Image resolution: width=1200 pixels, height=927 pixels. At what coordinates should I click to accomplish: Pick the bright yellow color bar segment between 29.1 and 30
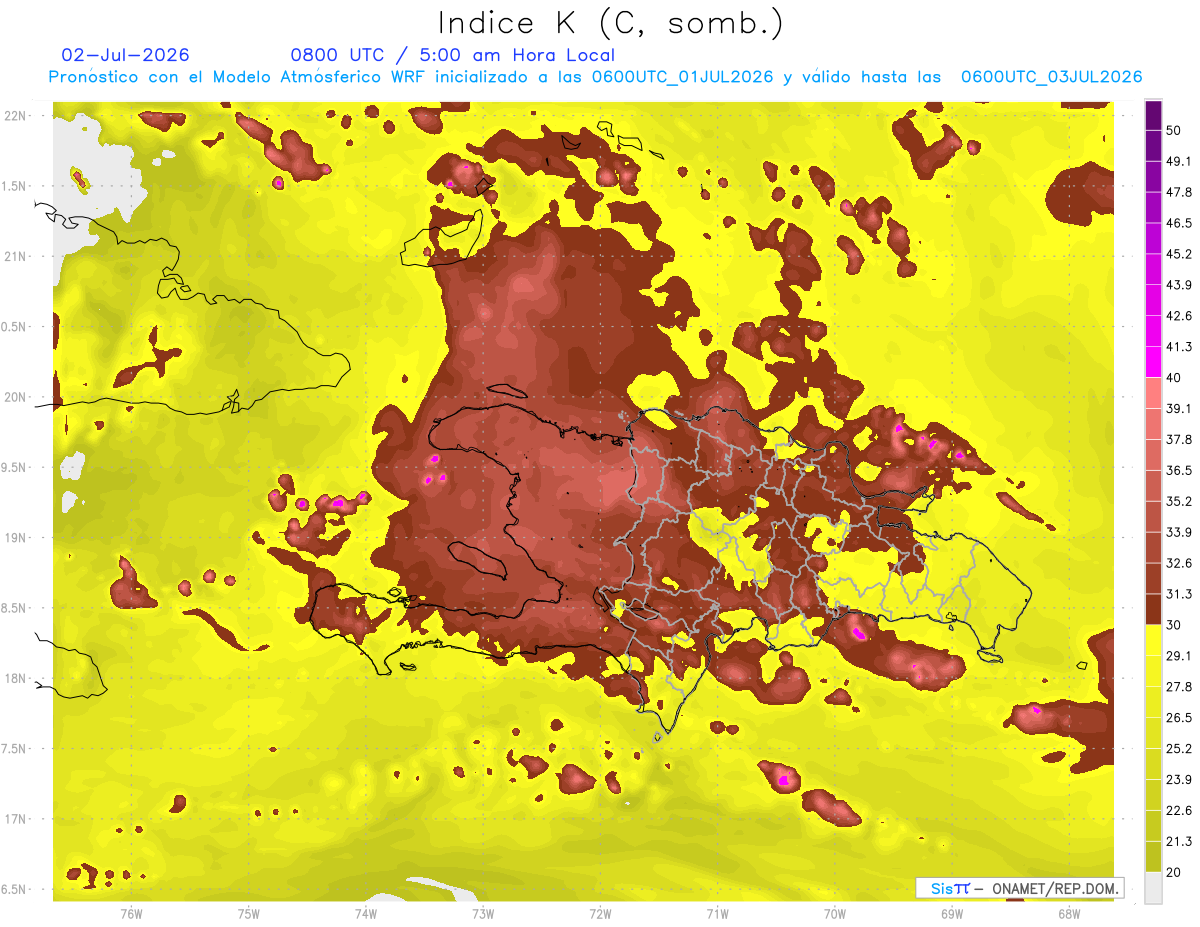(1153, 640)
